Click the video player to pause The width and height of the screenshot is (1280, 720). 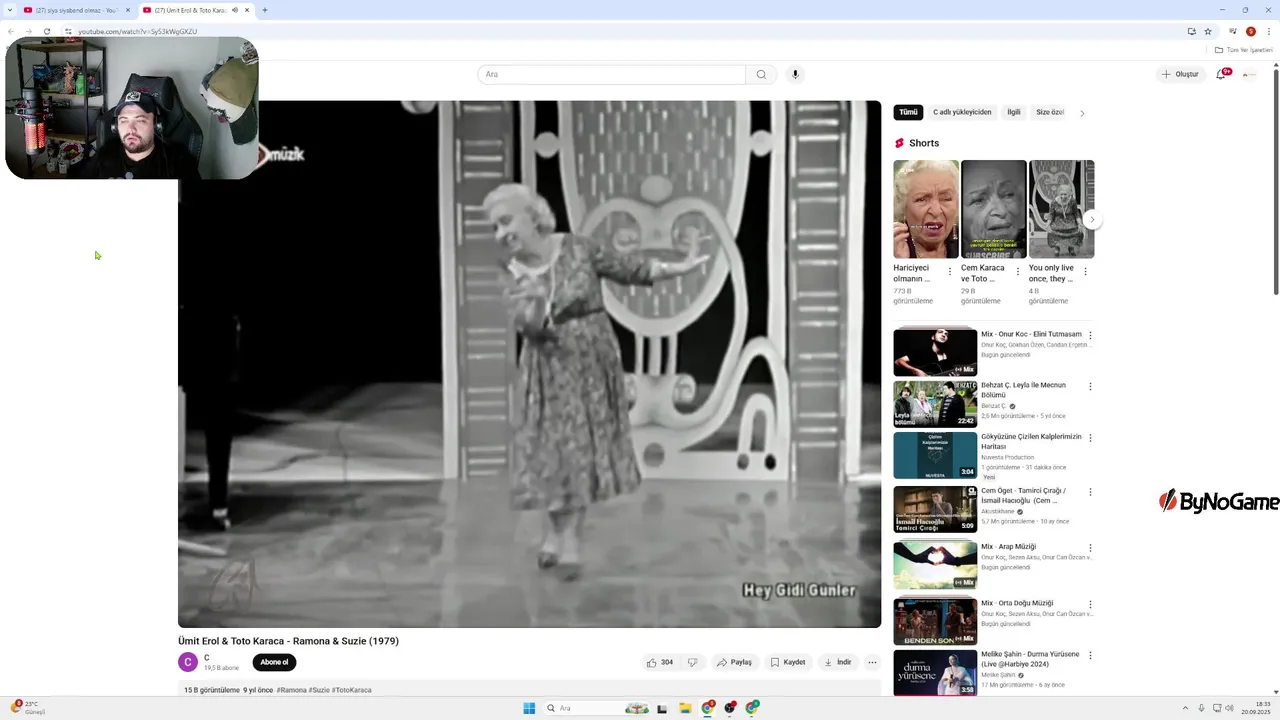click(x=529, y=364)
